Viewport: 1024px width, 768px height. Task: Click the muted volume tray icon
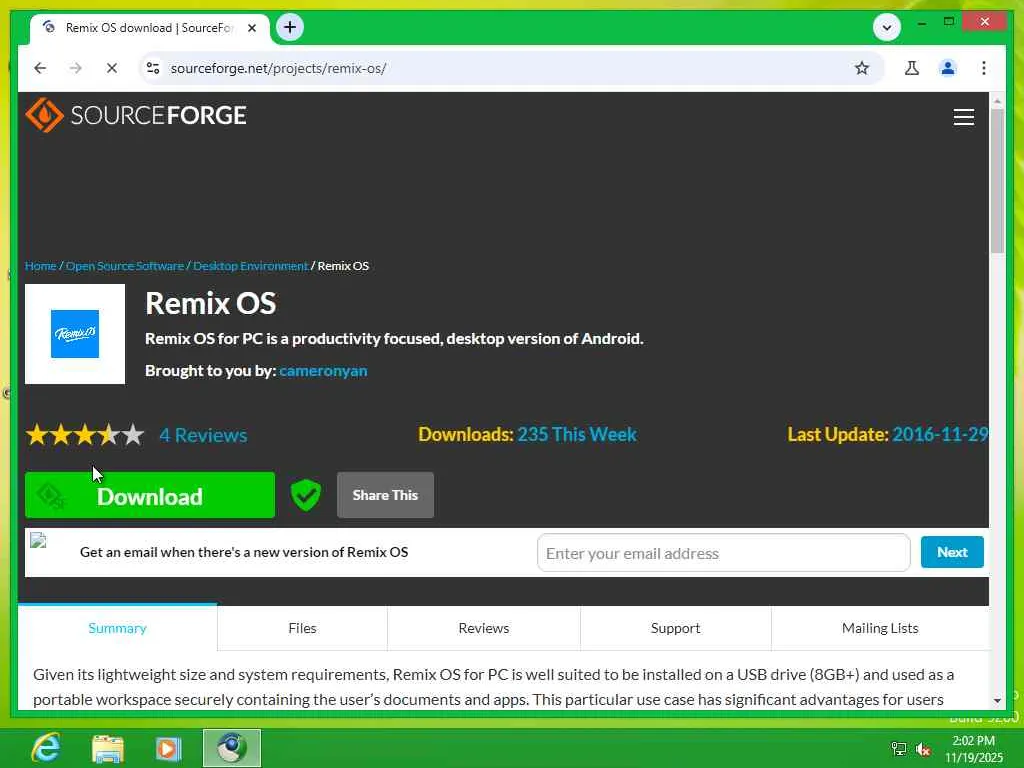click(923, 749)
